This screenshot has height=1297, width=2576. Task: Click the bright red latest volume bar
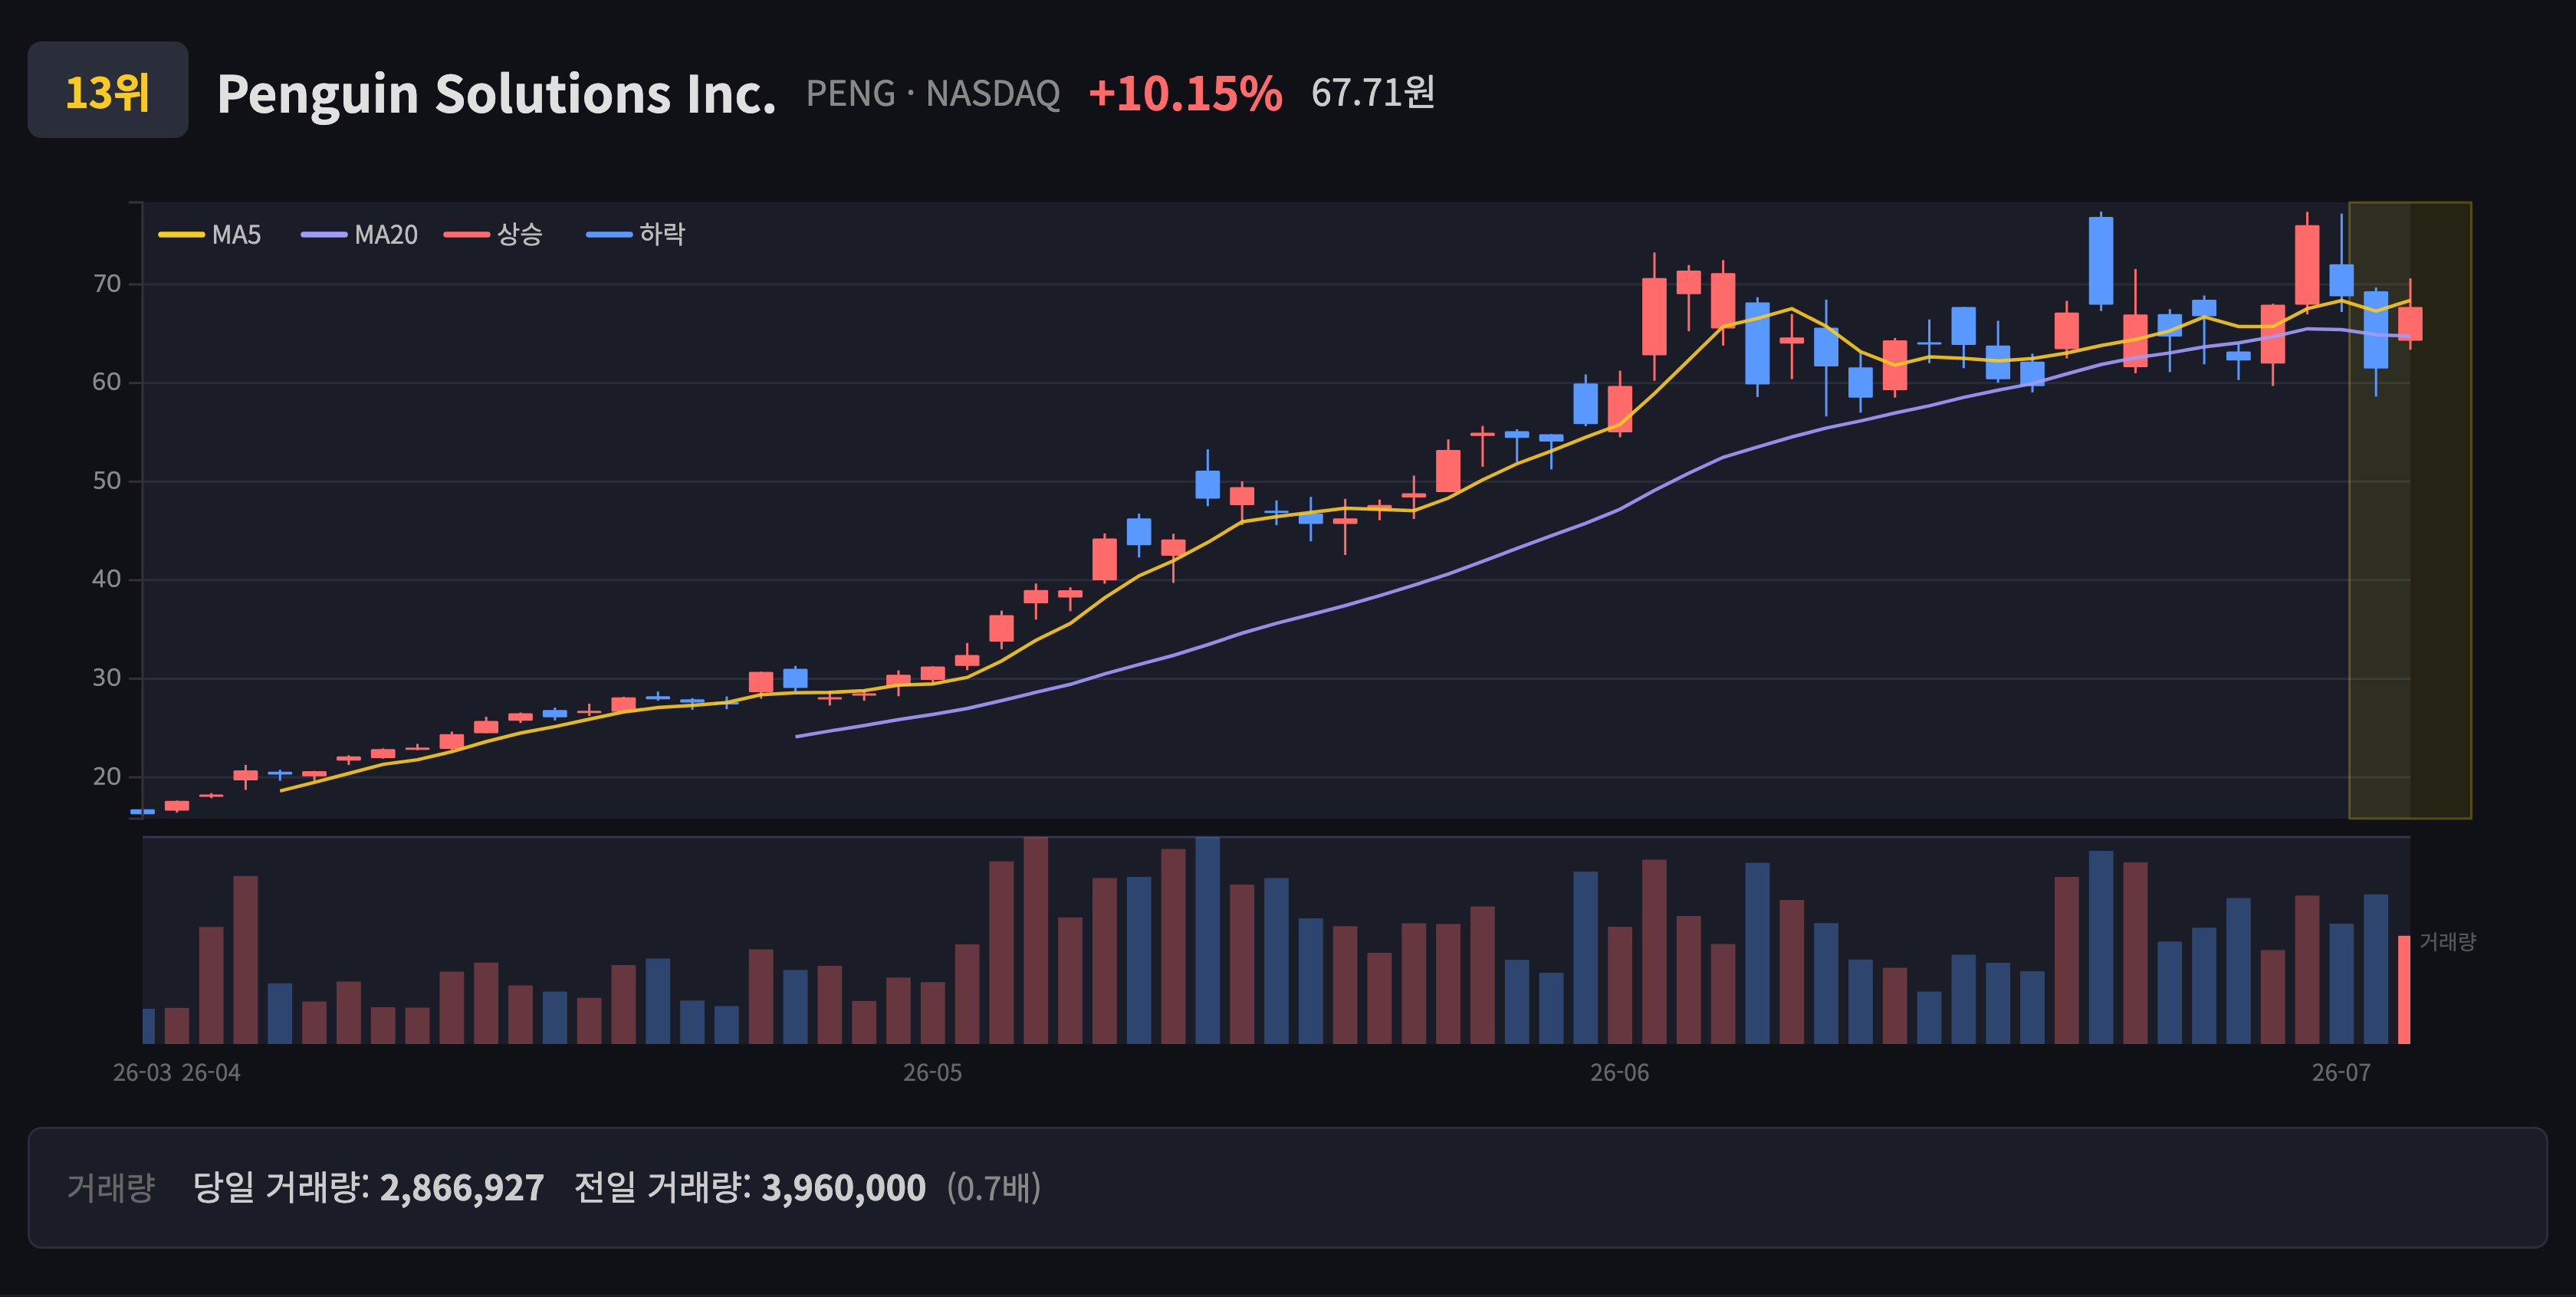(x=2404, y=990)
